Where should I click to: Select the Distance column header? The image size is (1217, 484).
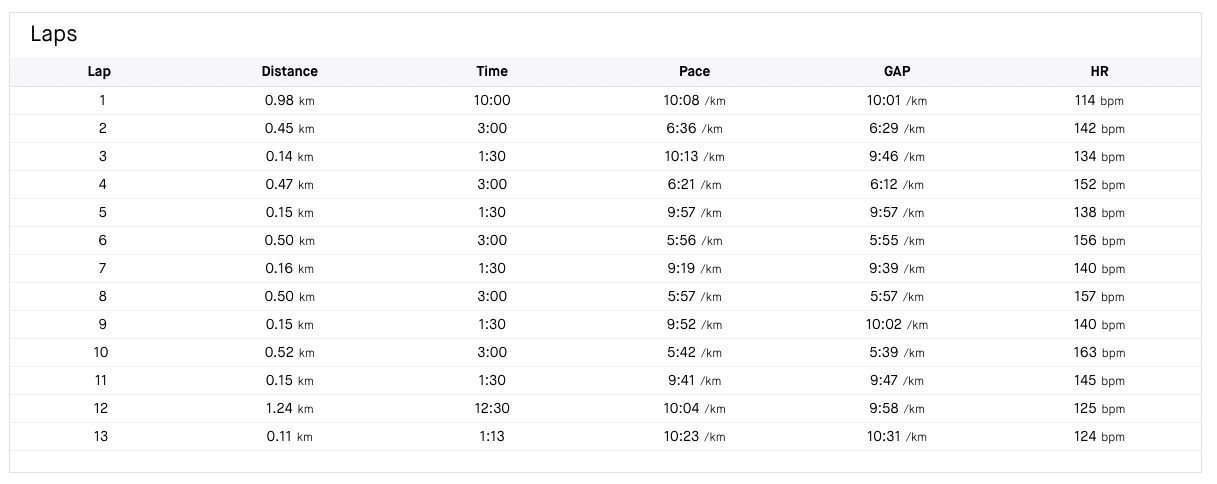pyautogui.click(x=290, y=72)
